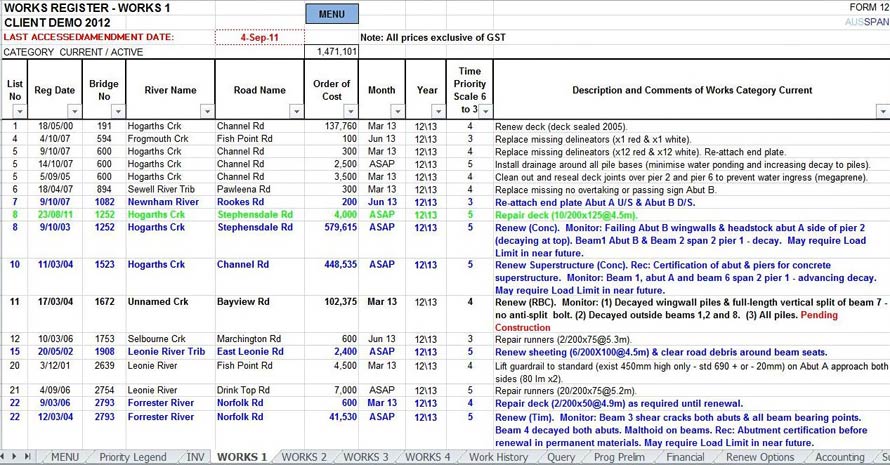Screen dimensions: 890x465
Task: Open the Order of Cost filter dropdown
Action: pyautogui.click(x=350, y=111)
